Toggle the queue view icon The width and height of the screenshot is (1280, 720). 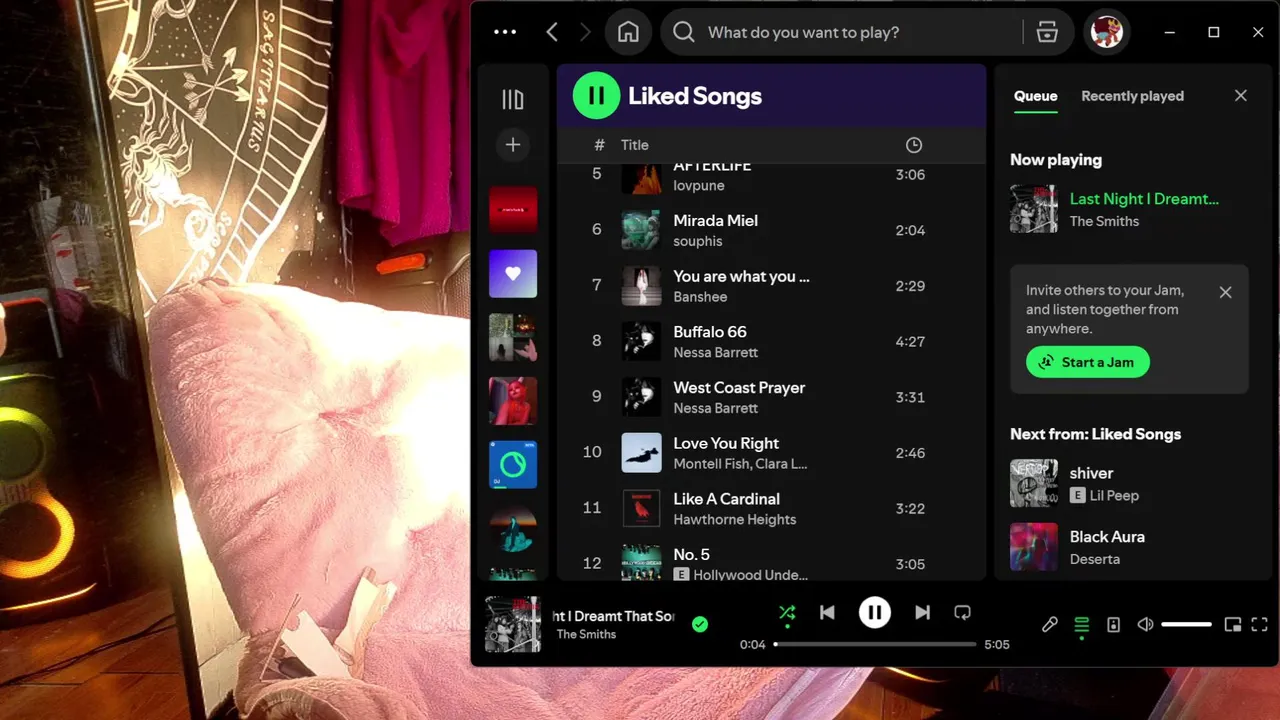tap(1081, 625)
